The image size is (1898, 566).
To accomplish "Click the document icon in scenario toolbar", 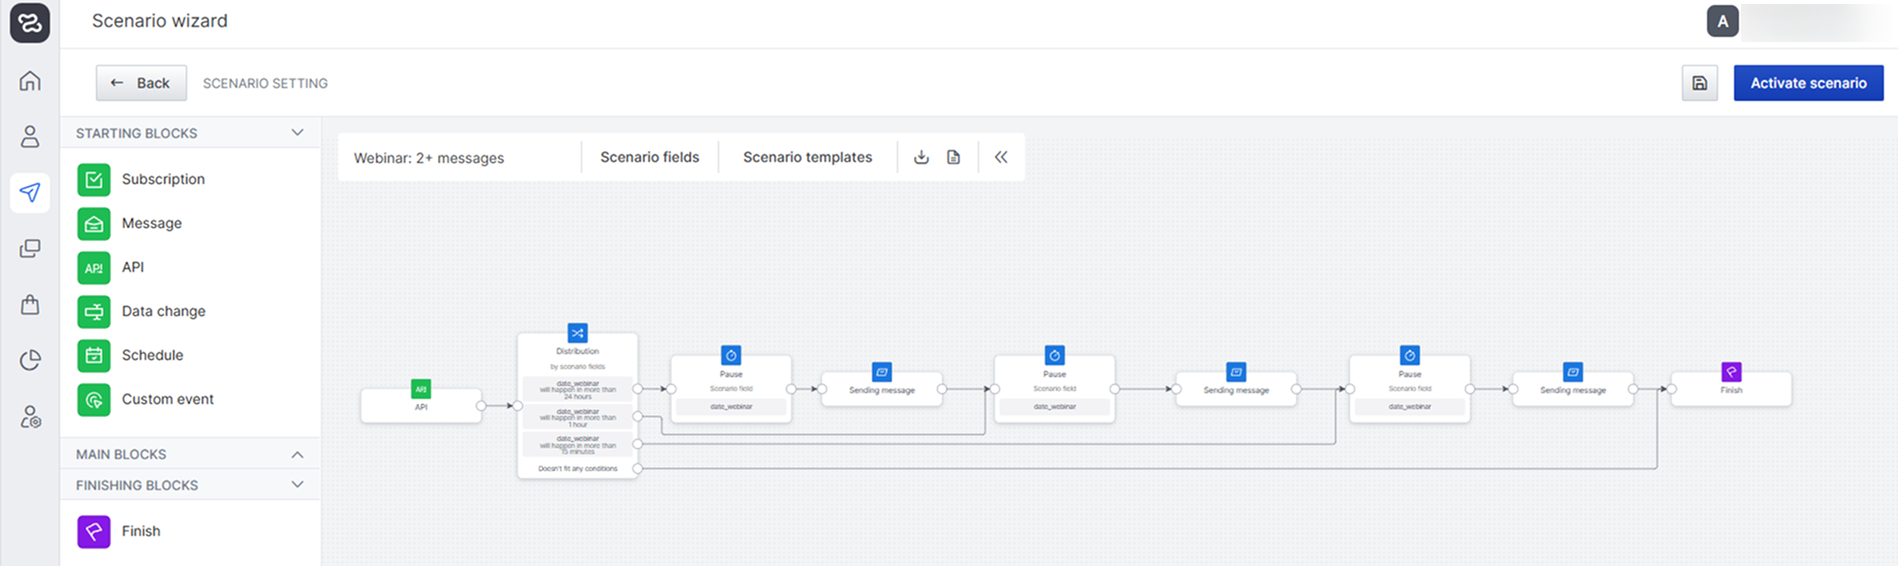I will coord(954,157).
